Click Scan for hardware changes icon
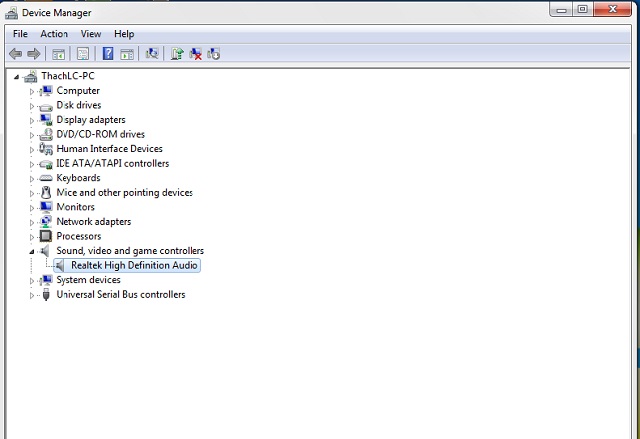 pos(152,53)
